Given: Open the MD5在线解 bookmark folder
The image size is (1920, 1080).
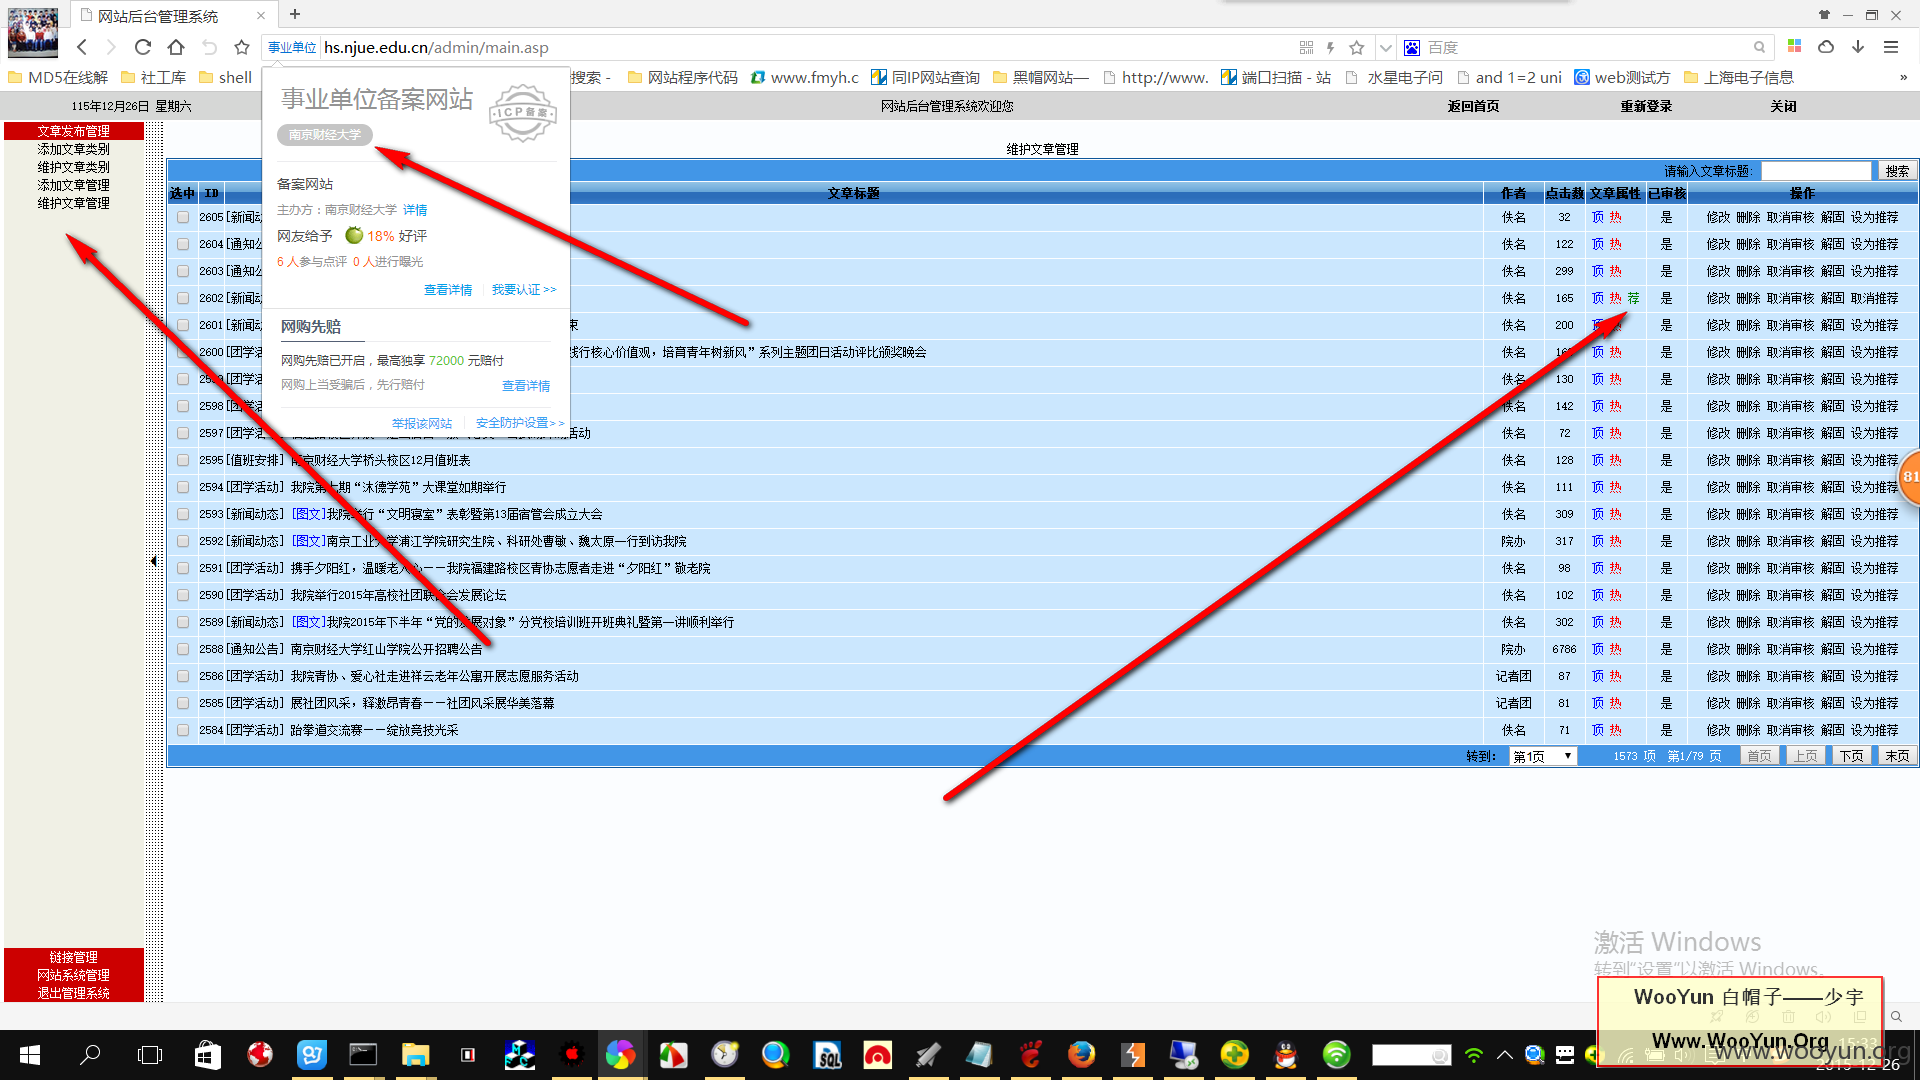Looking at the screenshot, I should pyautogui.click(x=58, y=77).
